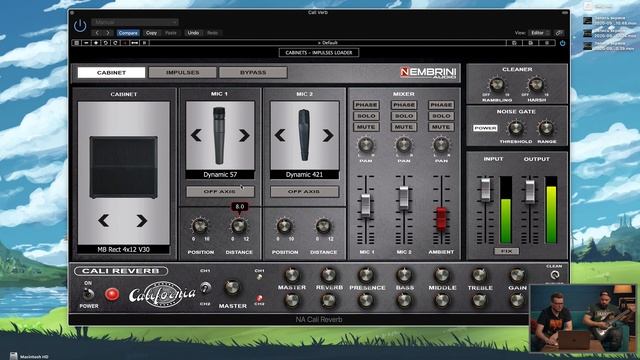640x360 pixels.
Task: Click the Undo button
Action: [x=193, y=33]
